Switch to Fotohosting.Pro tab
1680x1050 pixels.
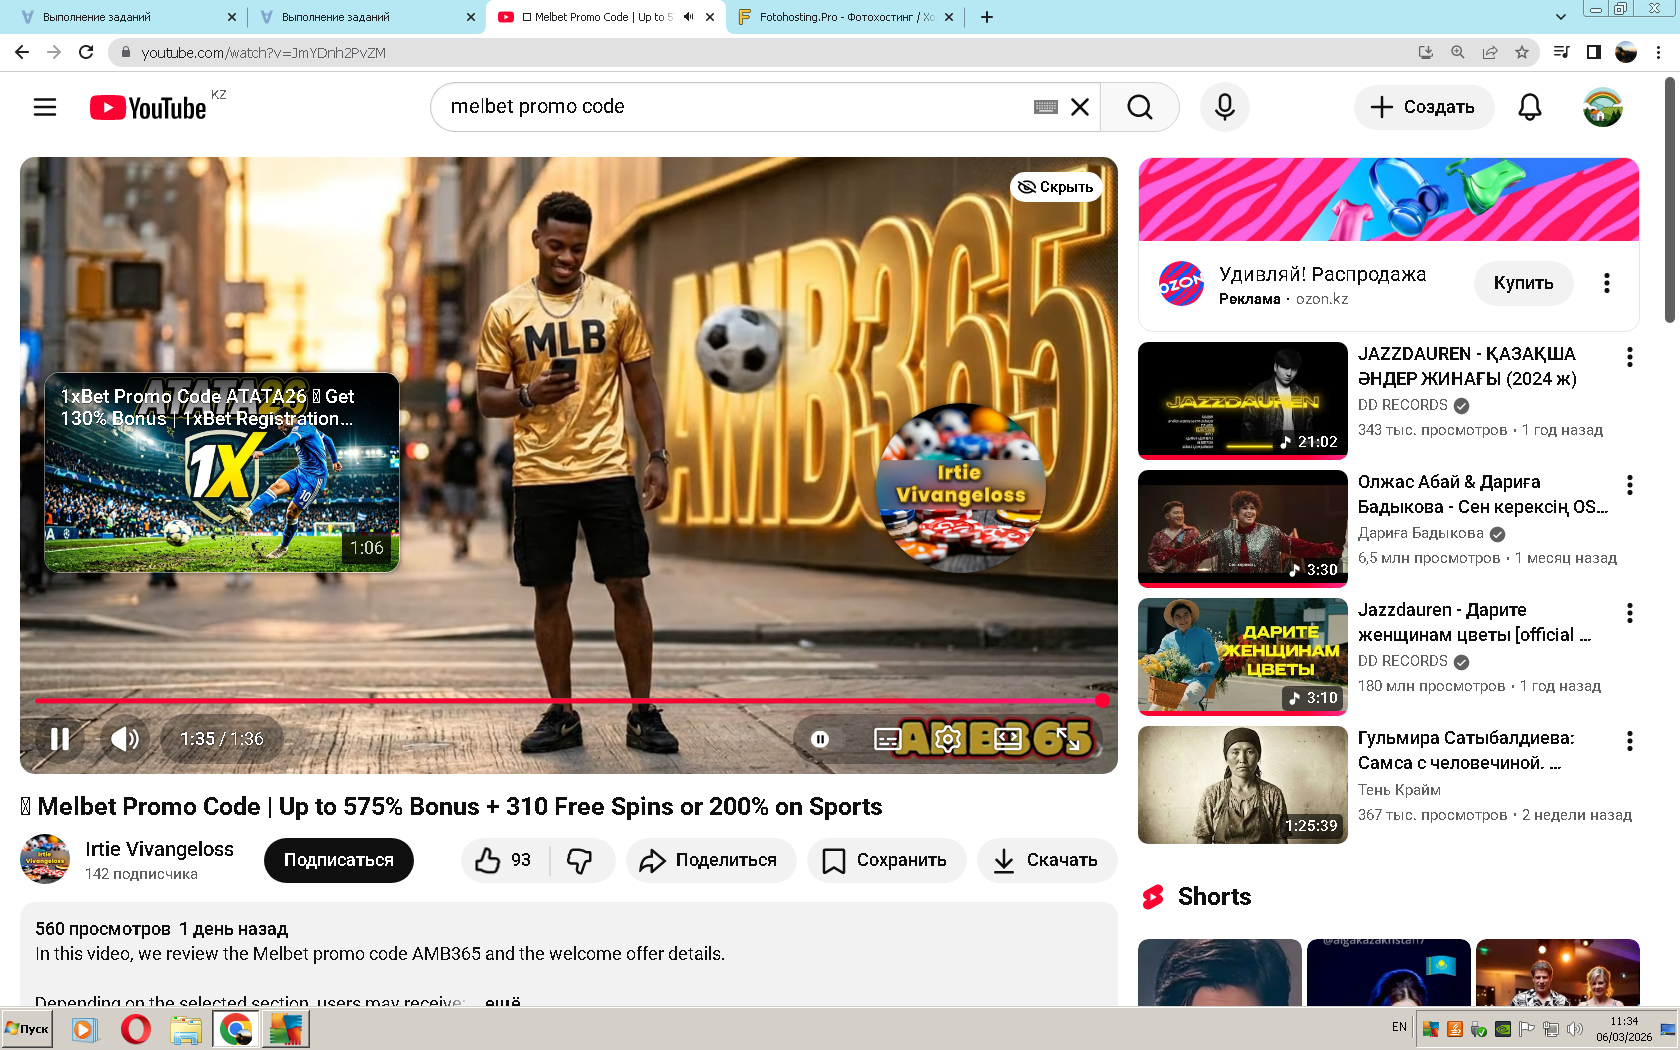pyautogui.click(x=845, y=17)
